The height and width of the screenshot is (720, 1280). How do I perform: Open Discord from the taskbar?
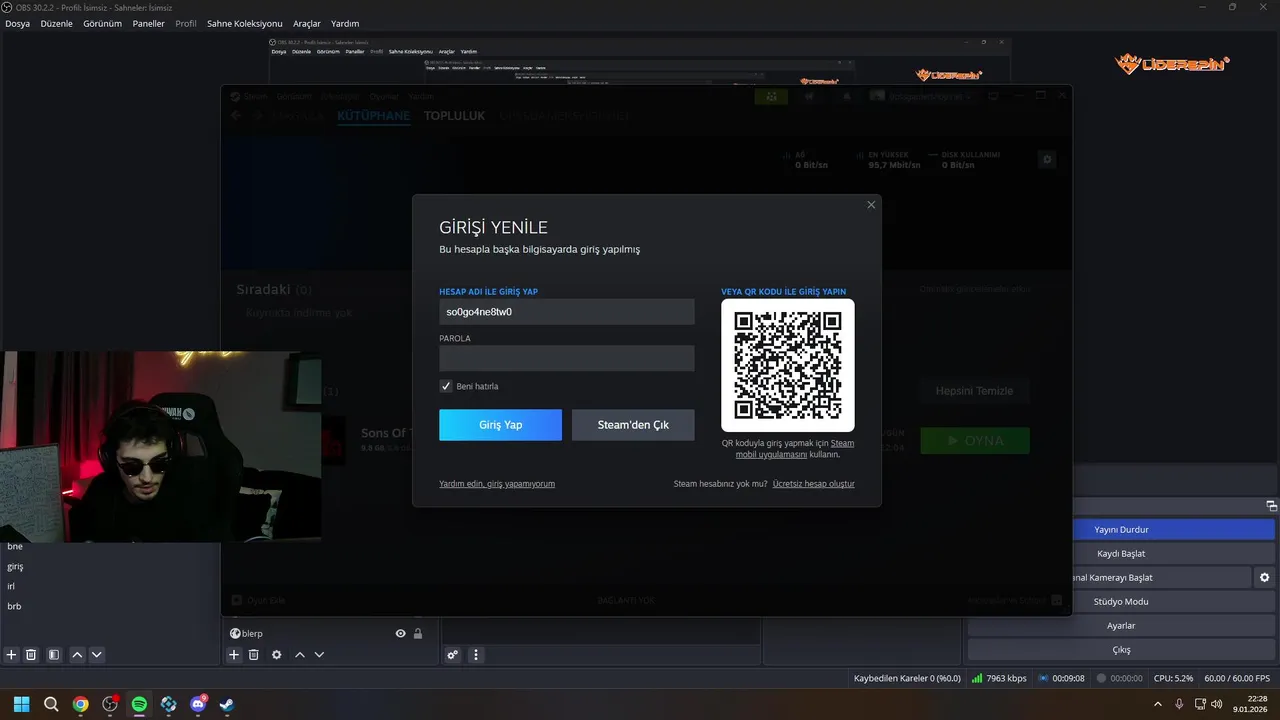click(x=198, y=704)
